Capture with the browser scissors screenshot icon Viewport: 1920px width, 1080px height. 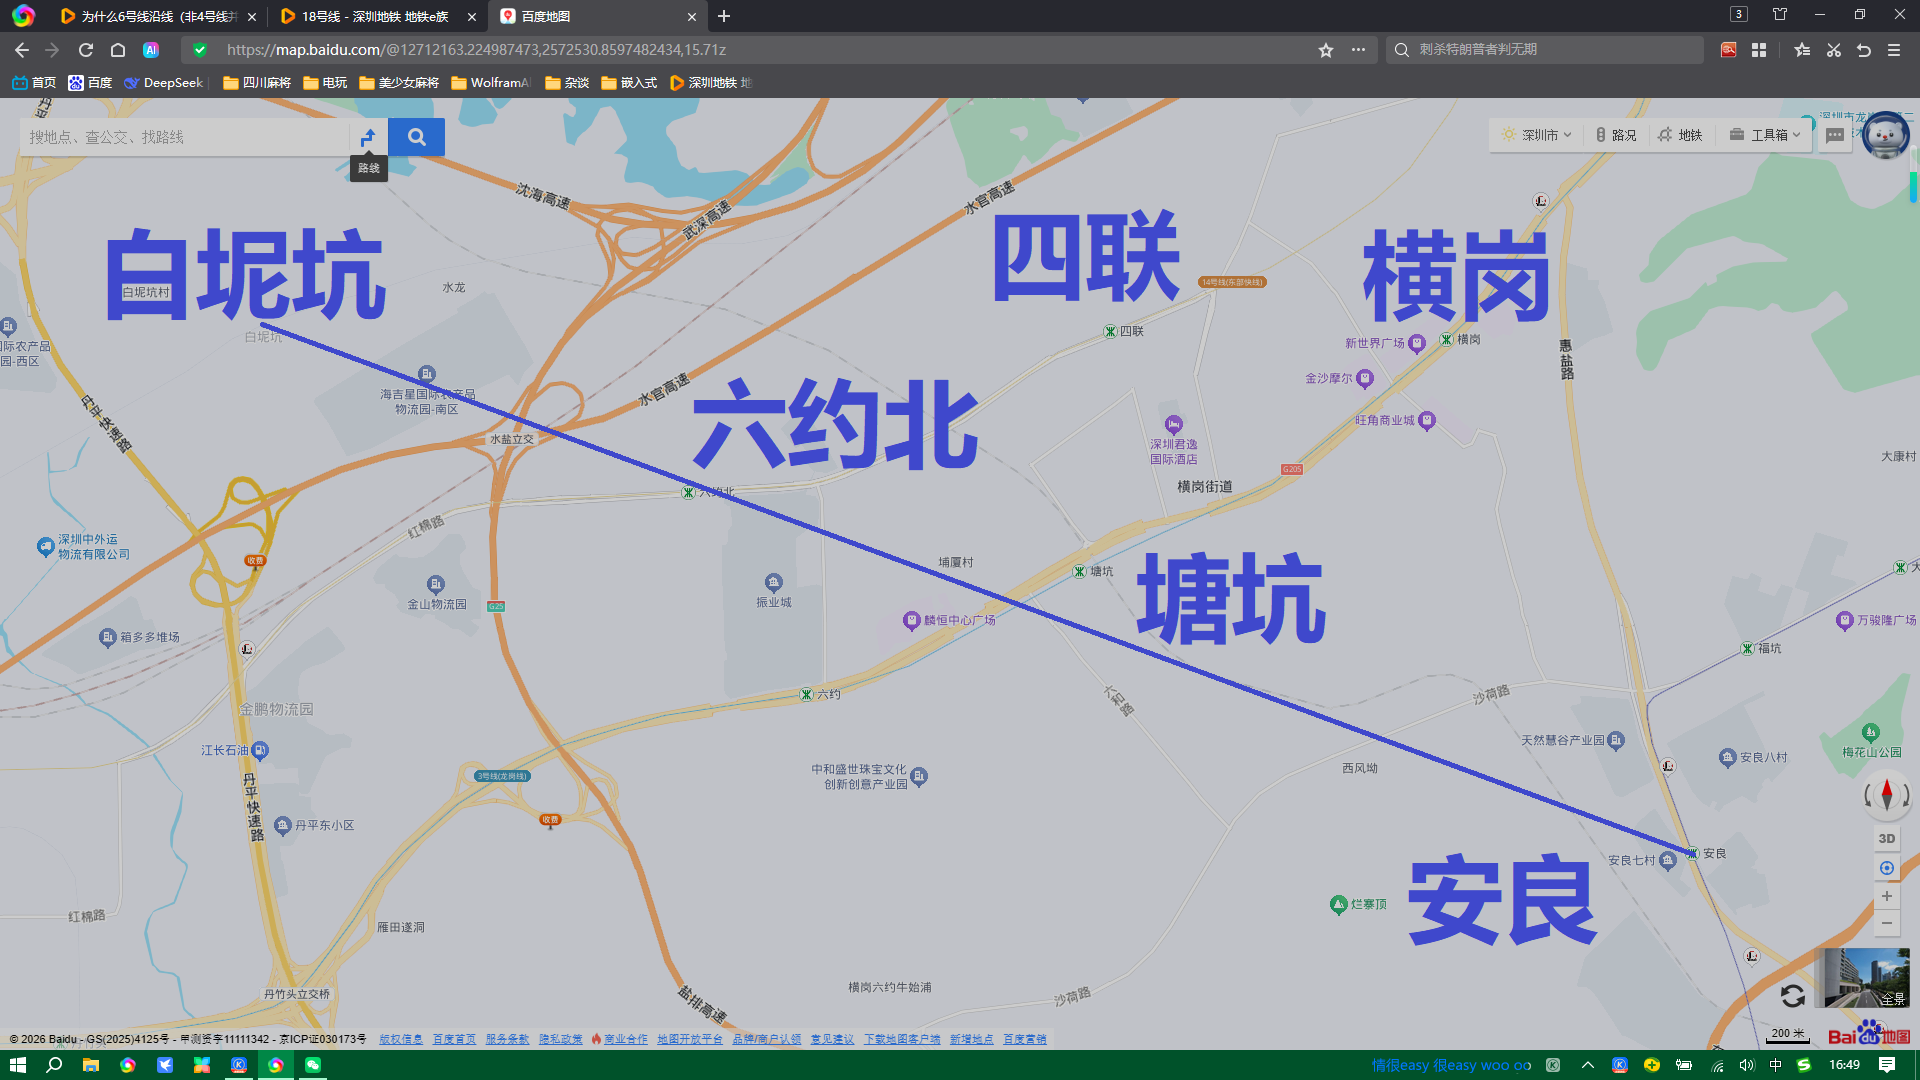tap(1833, 50)
